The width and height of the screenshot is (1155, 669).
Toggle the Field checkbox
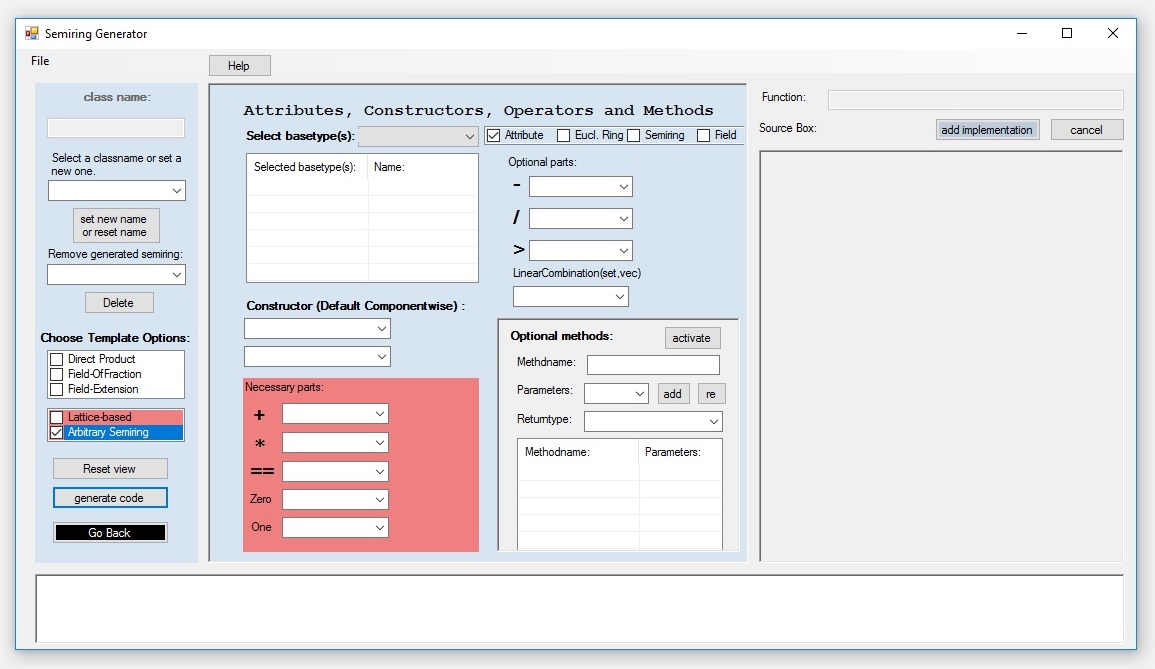[x=704, y=135]
